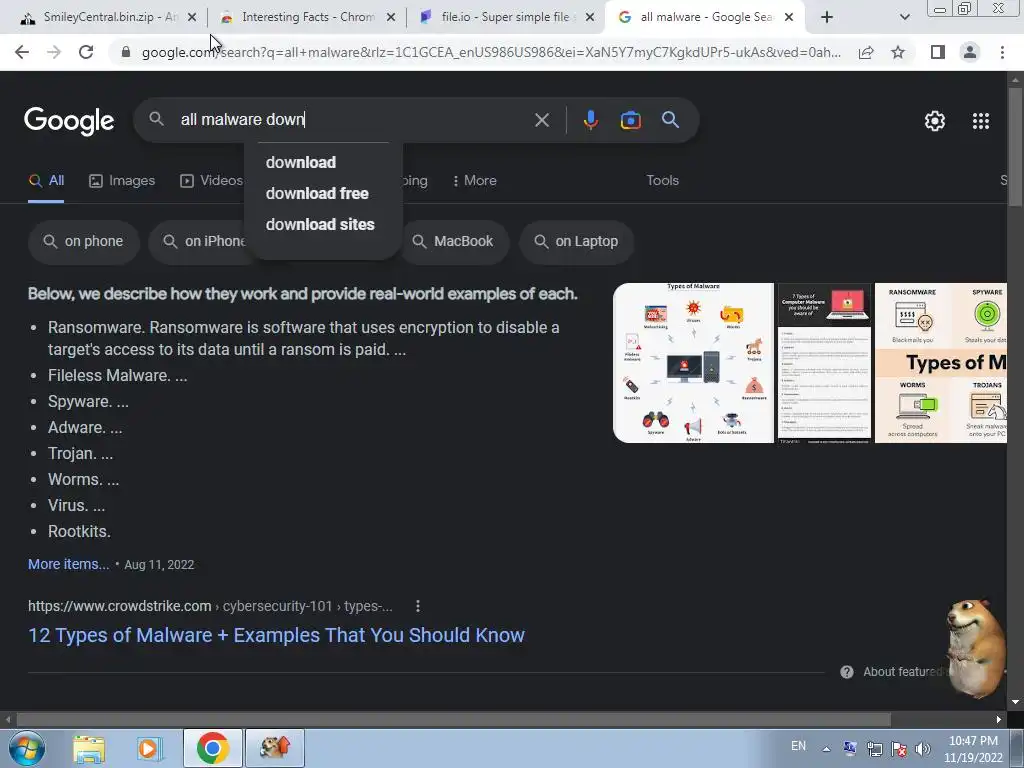Click the Google logo
The width and height of the screenshot is (1024, 768).
(69, 121)
